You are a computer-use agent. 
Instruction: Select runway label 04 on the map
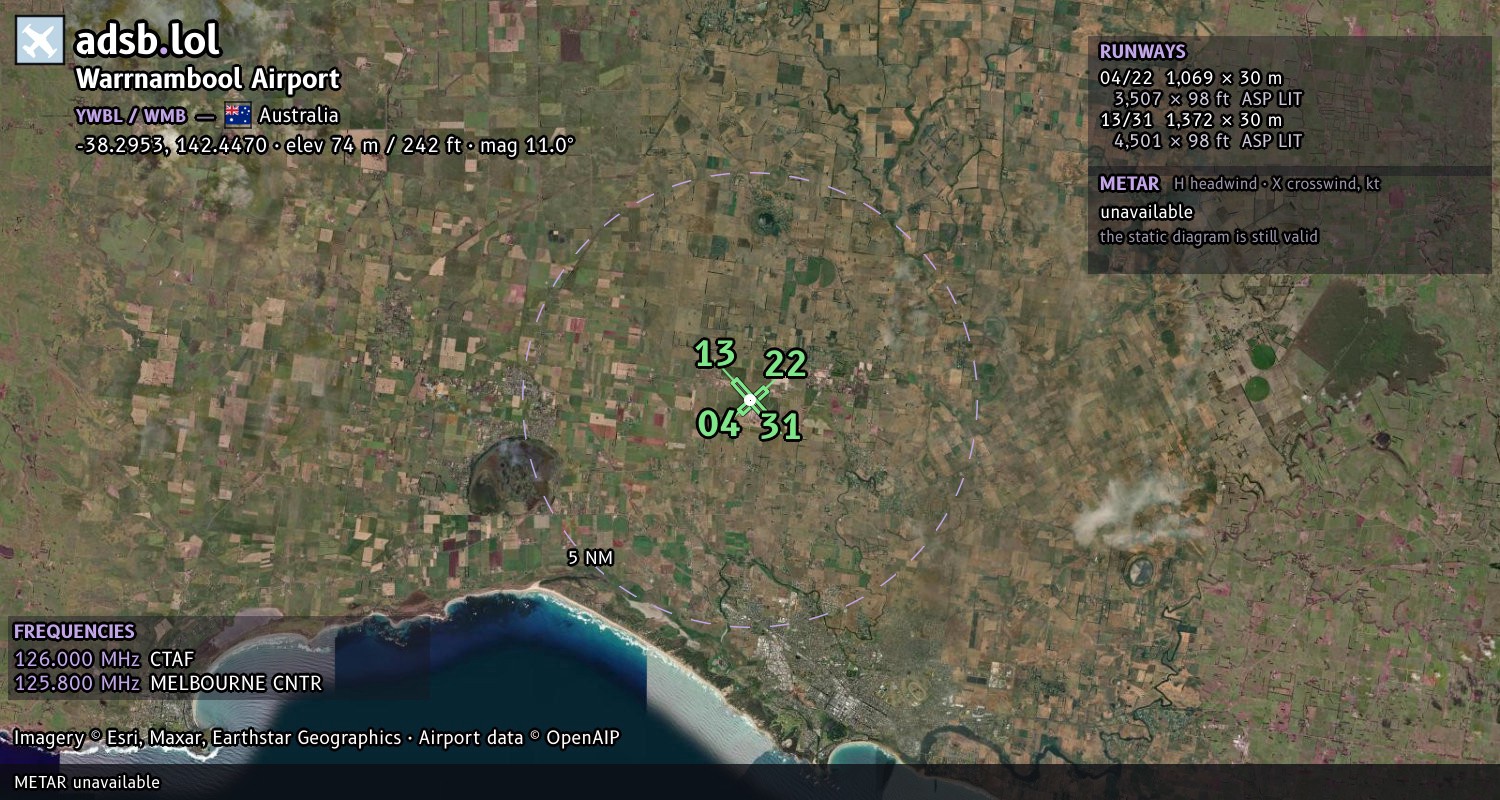(719, 424)
